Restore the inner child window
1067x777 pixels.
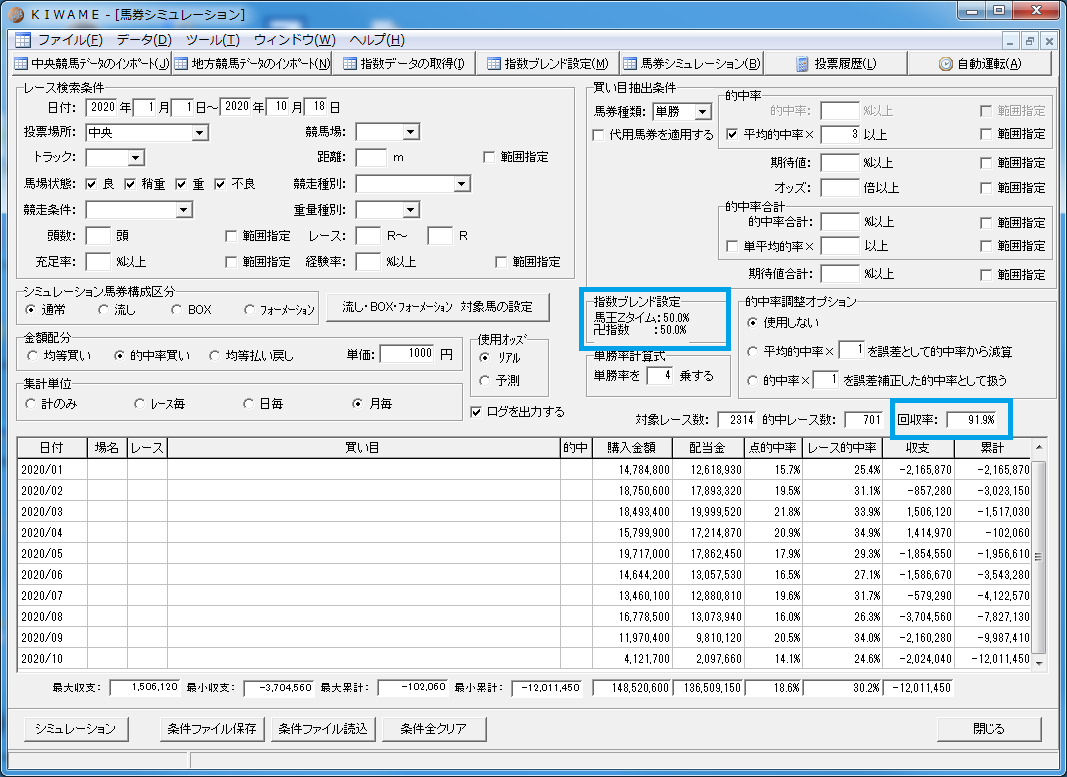(1030, 42)
